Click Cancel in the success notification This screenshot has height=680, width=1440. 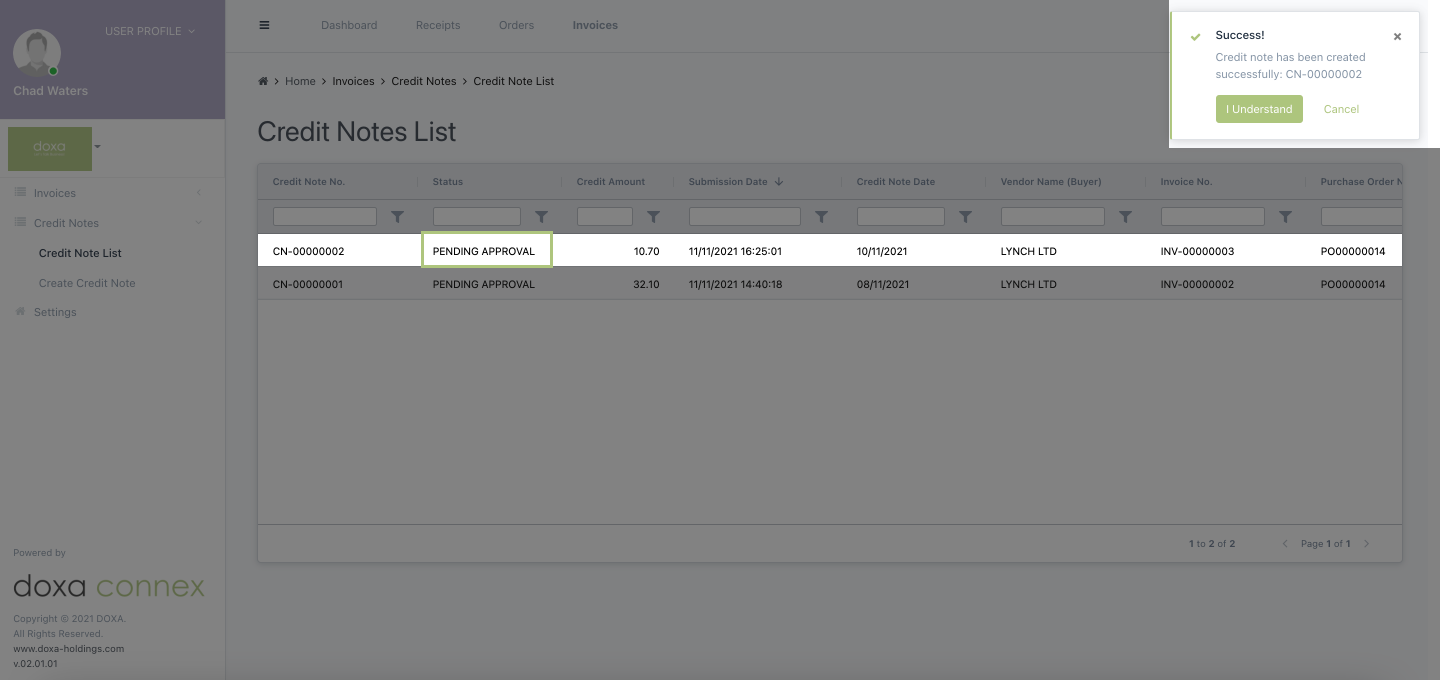[x=1341, y=109]
